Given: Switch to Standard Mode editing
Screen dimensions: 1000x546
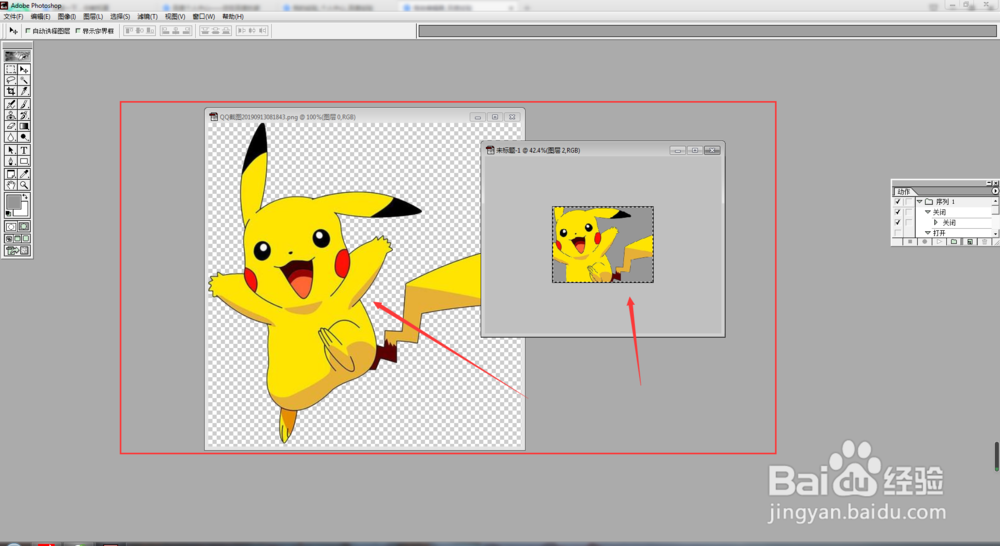Looking at the screenshot, I should 11,226.
